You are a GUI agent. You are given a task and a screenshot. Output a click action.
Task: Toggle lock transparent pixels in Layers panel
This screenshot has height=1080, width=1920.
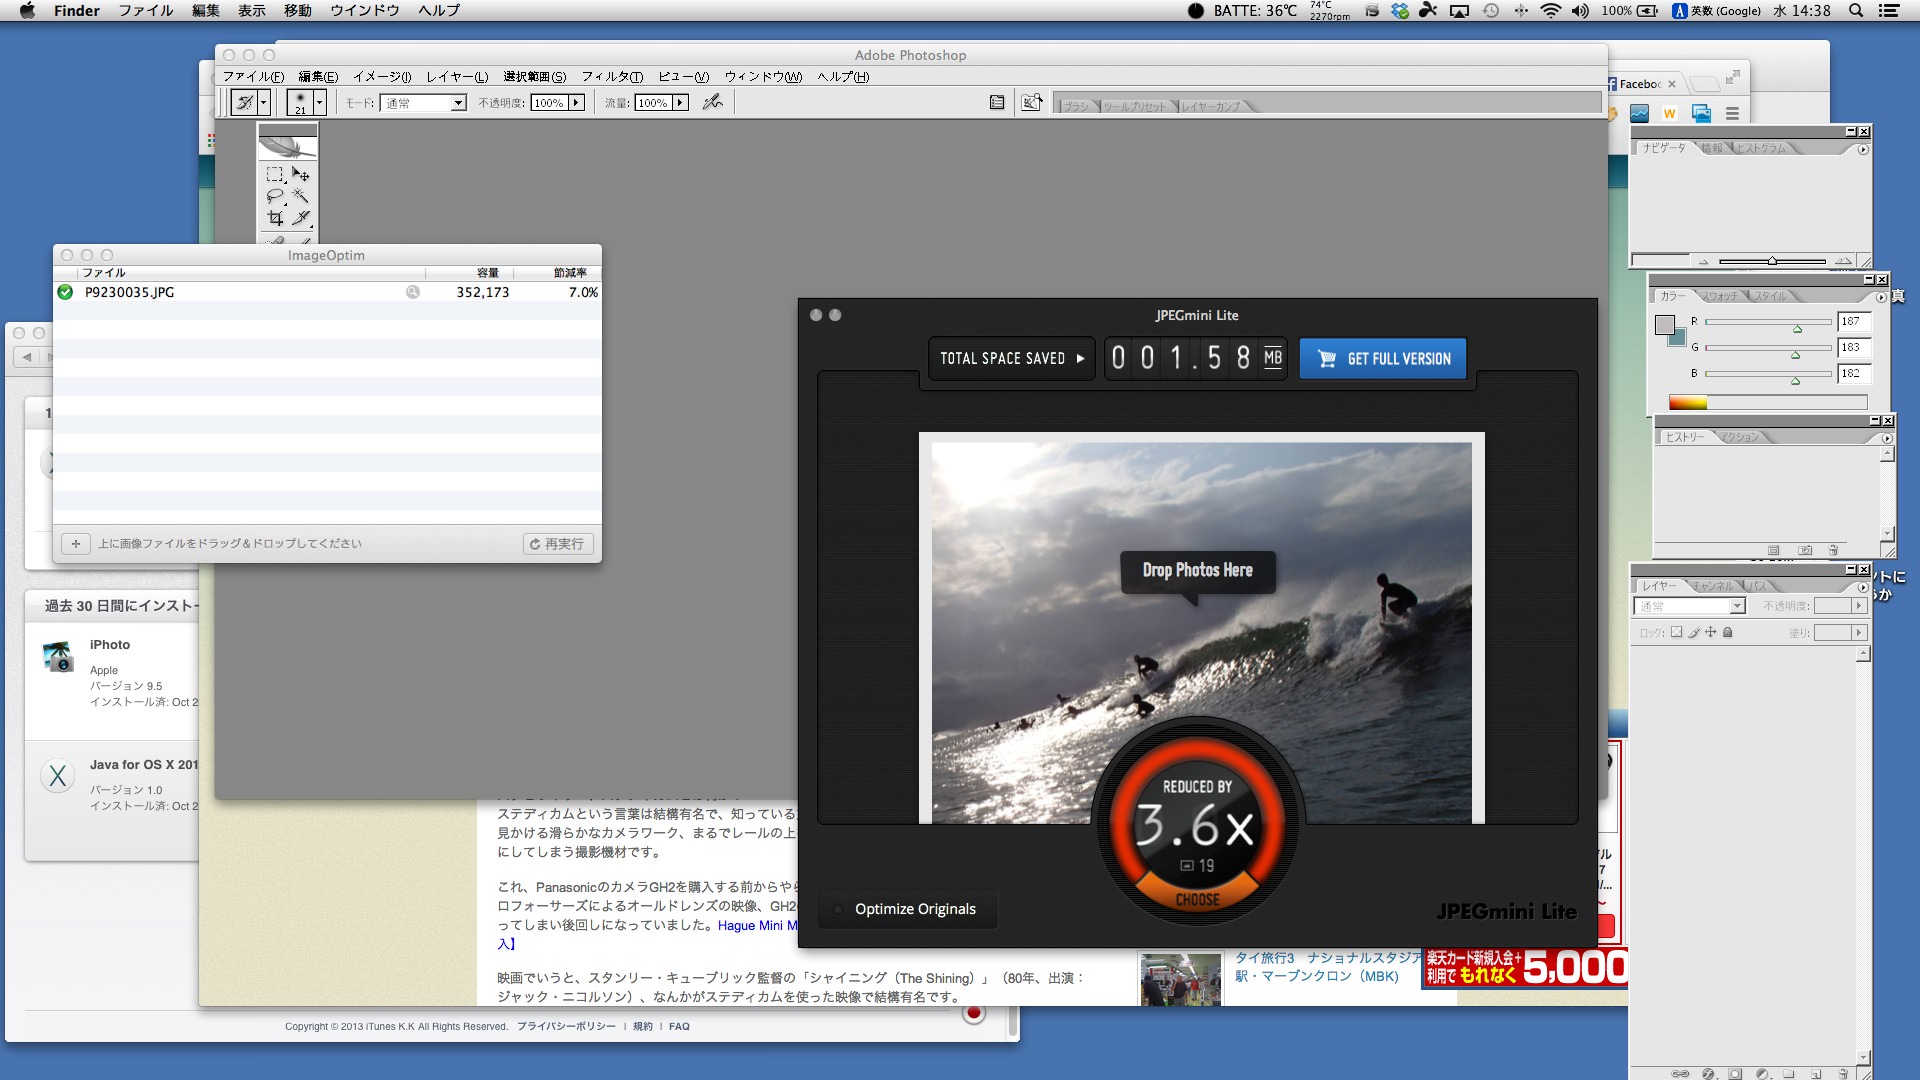[1677, 632]
